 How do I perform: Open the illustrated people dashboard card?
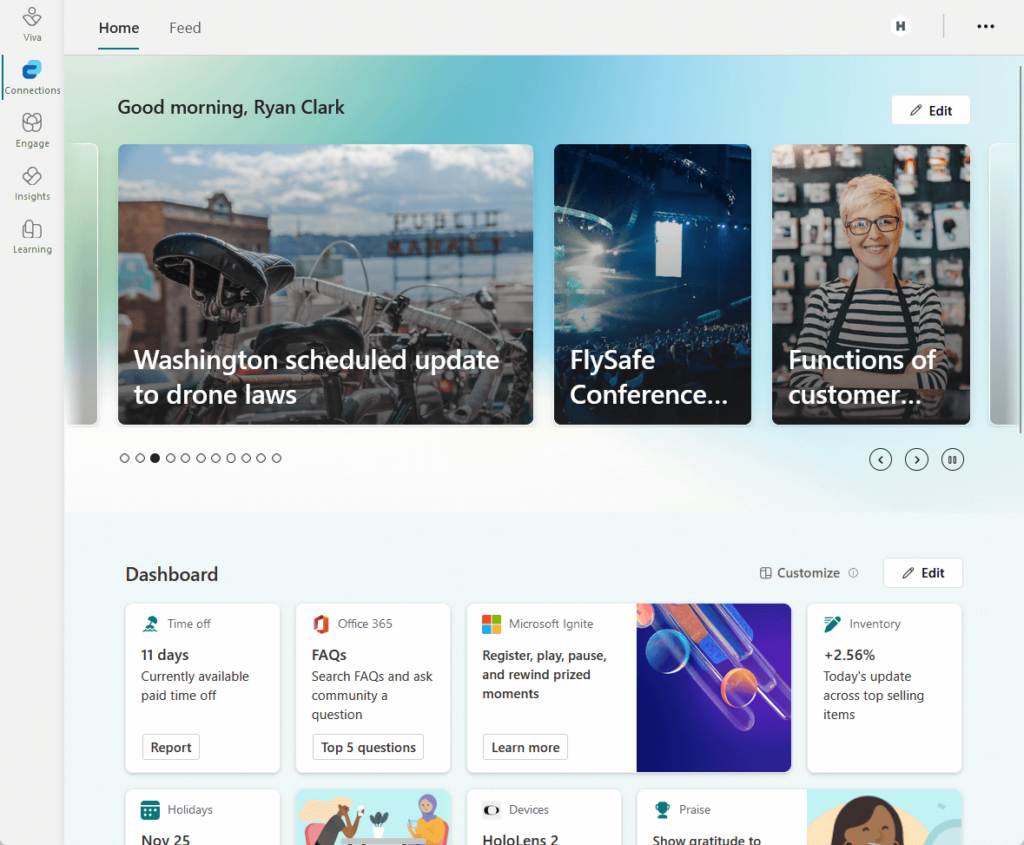click(373, 817)
